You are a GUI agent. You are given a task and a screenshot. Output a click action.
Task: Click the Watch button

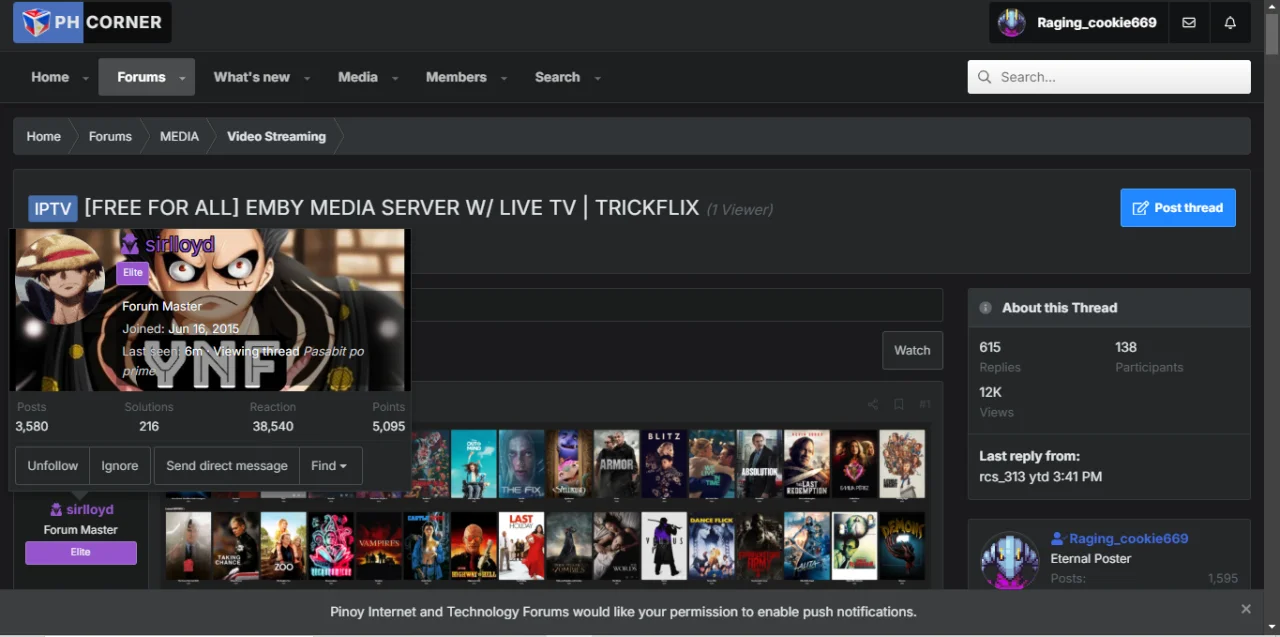(912, 350)
